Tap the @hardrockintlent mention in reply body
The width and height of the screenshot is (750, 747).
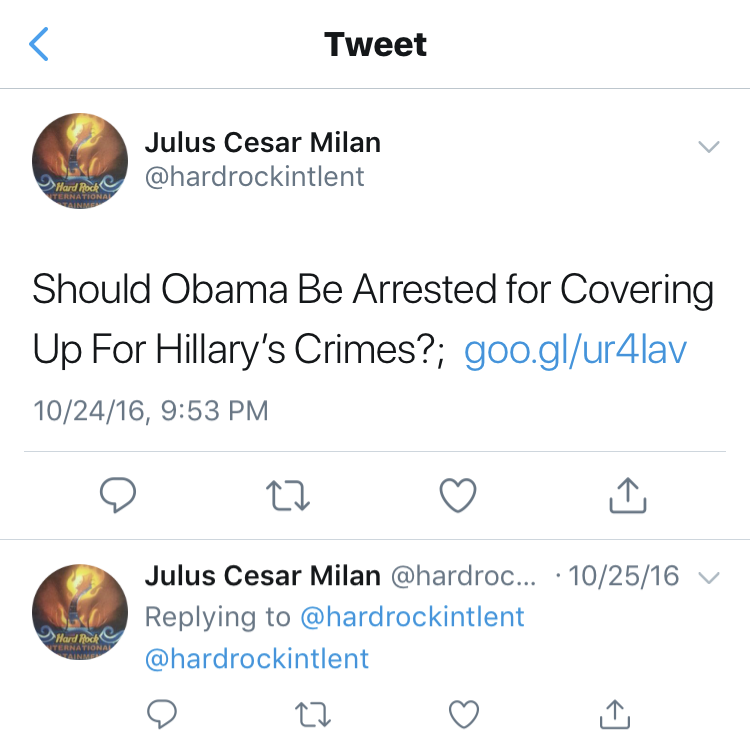pos(257,659)
